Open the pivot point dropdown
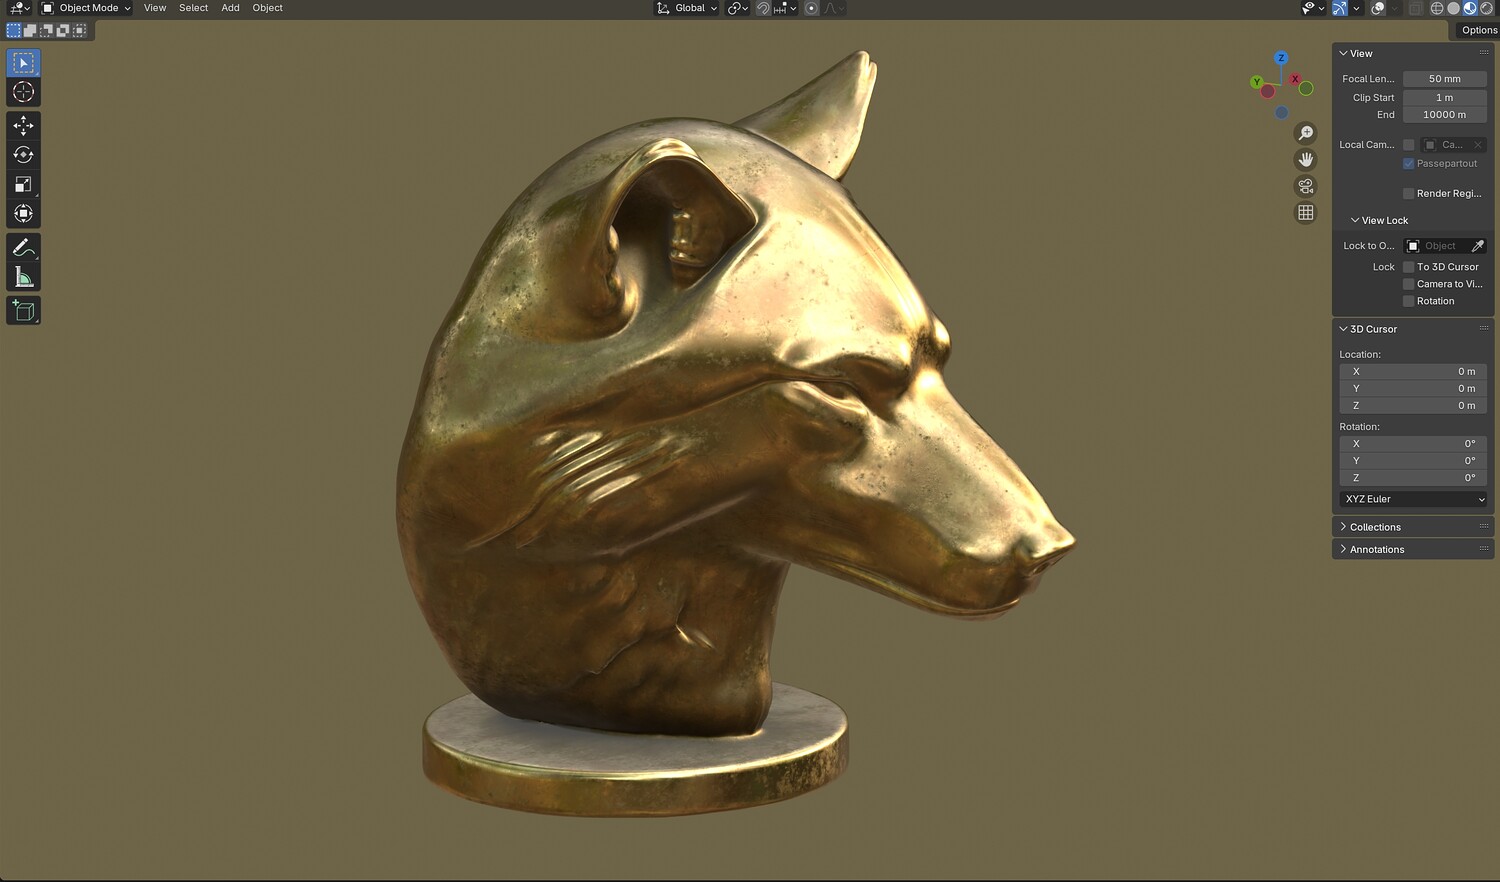The image size is (1500, 882). (x=738, y=8)
